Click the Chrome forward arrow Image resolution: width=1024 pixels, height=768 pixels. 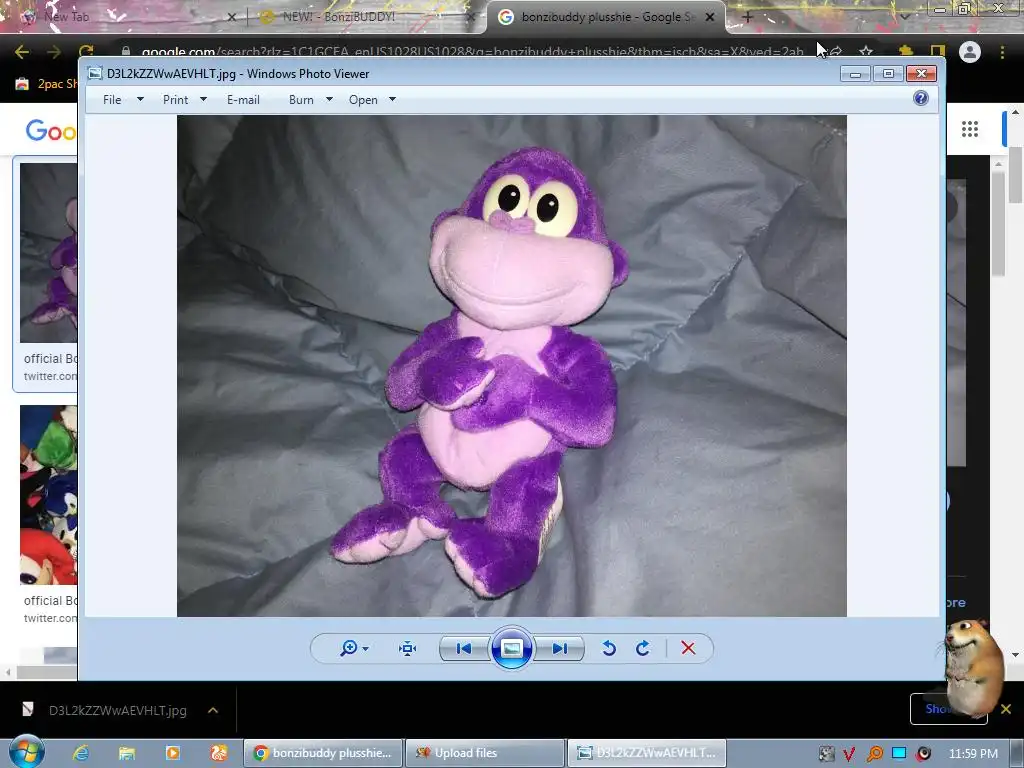[x=54, y=52]
